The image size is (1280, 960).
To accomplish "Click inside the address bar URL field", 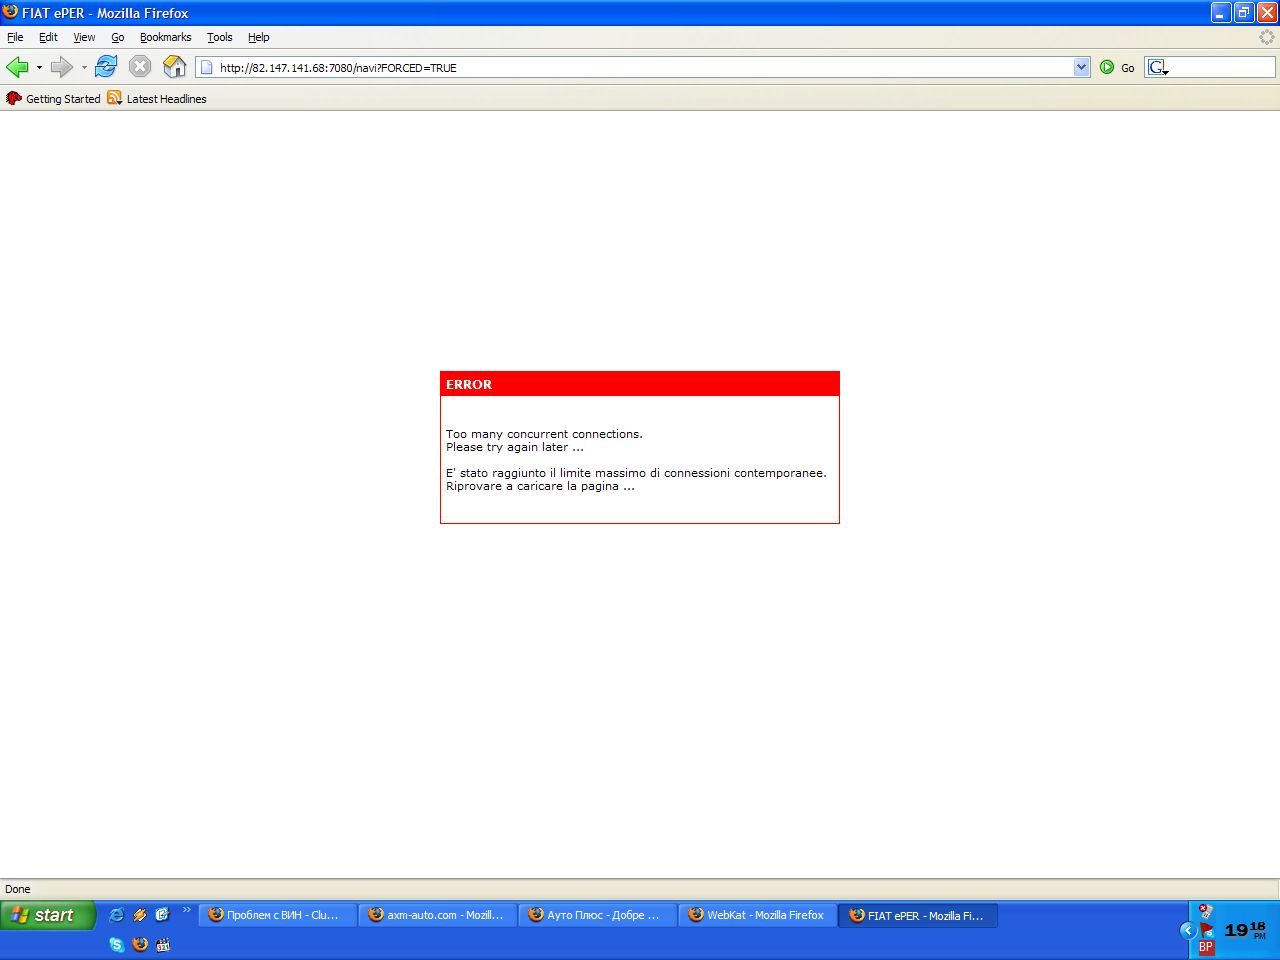I will [640, 67].
